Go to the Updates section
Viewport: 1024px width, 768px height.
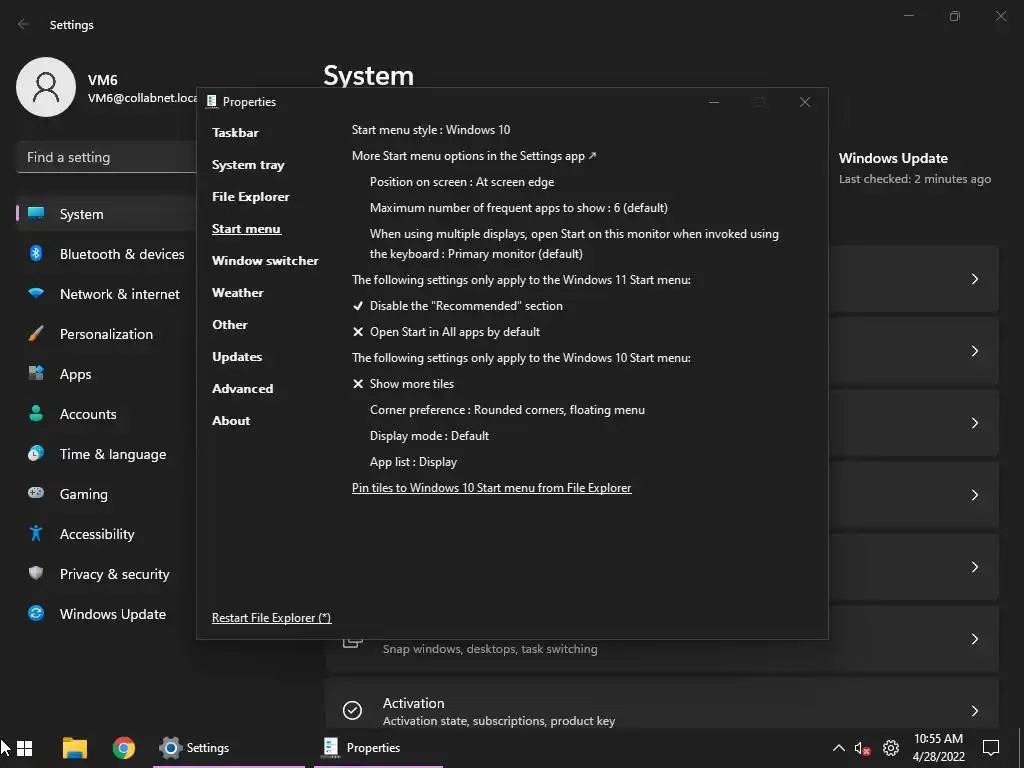pos(237,357)
